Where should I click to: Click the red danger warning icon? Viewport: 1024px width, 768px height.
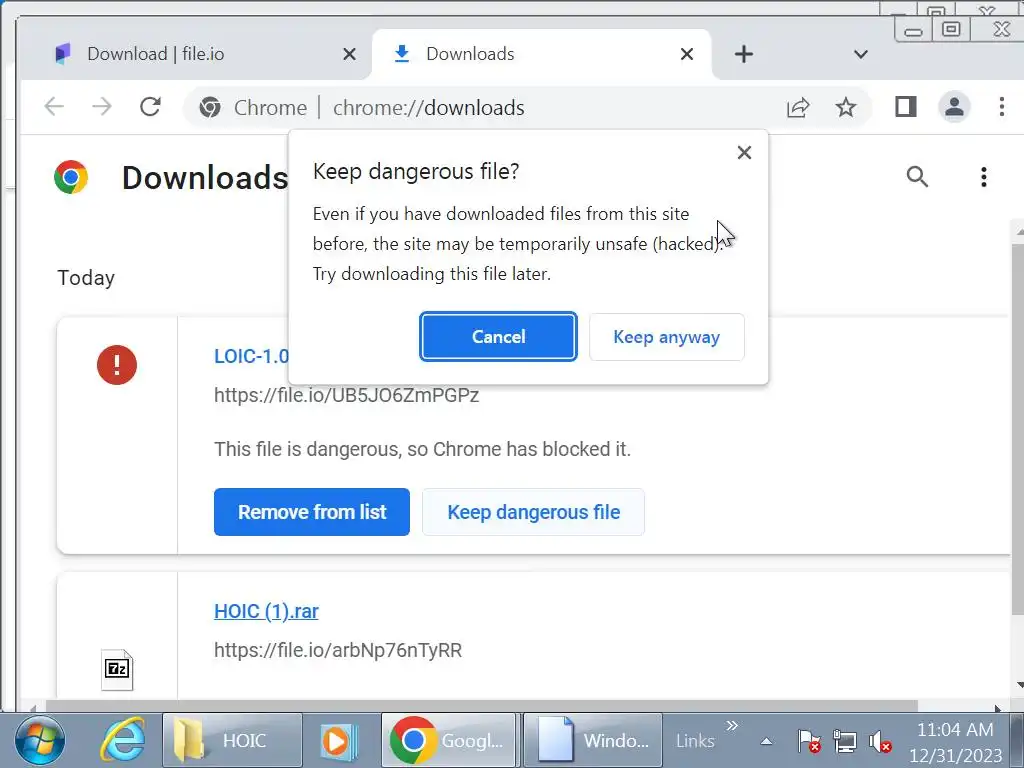click(117, 364)
